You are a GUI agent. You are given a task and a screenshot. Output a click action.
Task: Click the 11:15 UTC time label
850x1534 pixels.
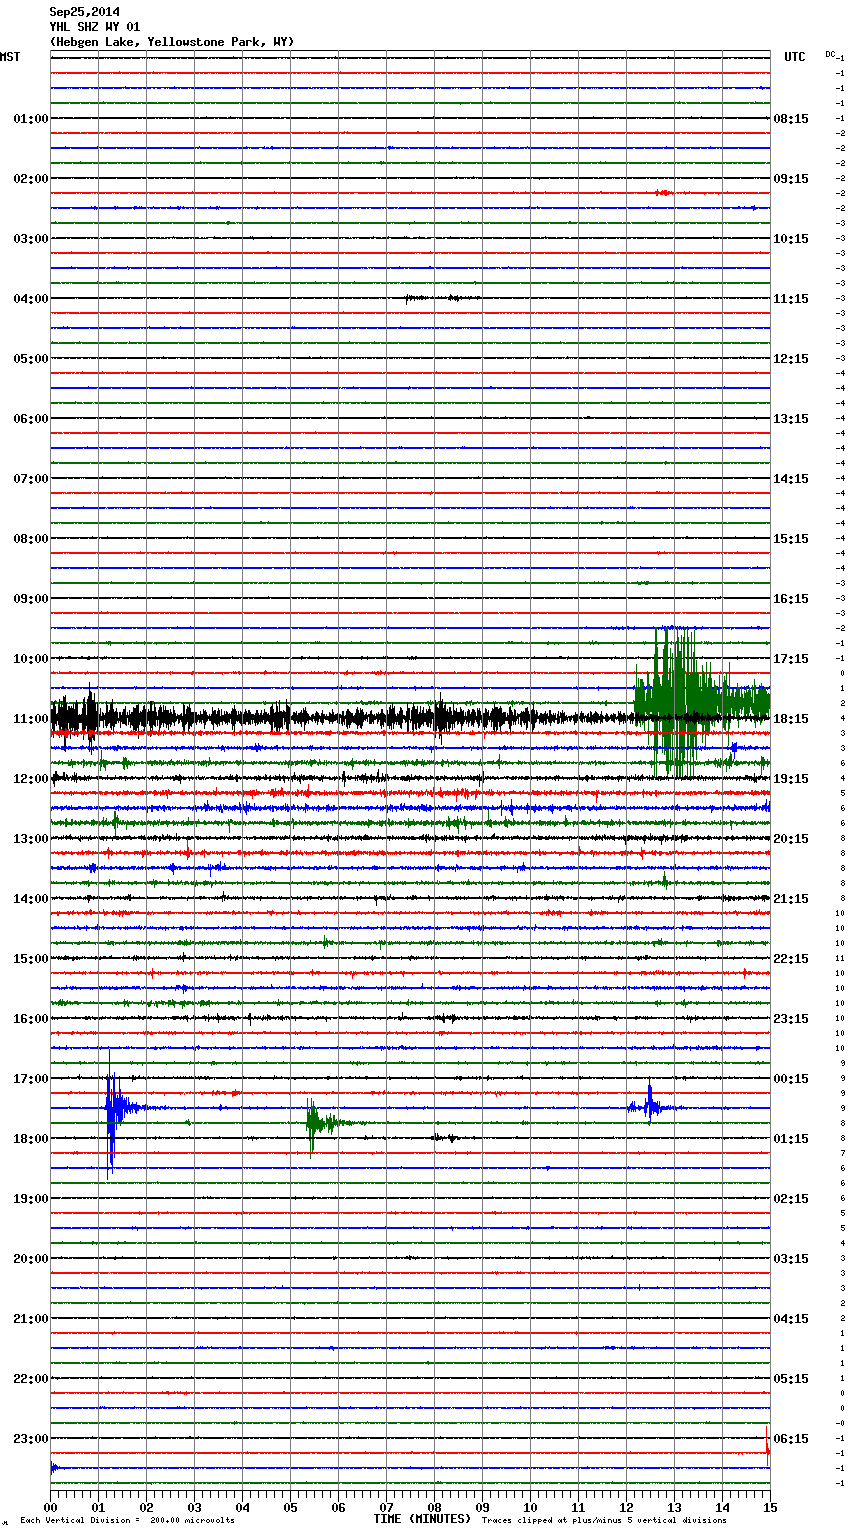791,299
